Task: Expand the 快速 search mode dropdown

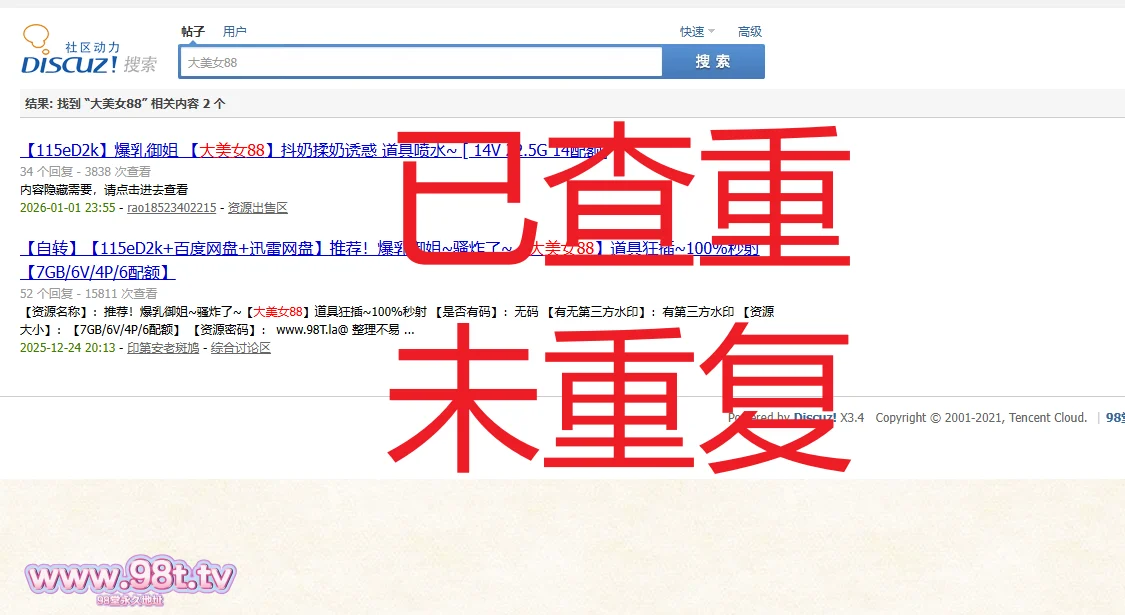Action: point(692,32)
